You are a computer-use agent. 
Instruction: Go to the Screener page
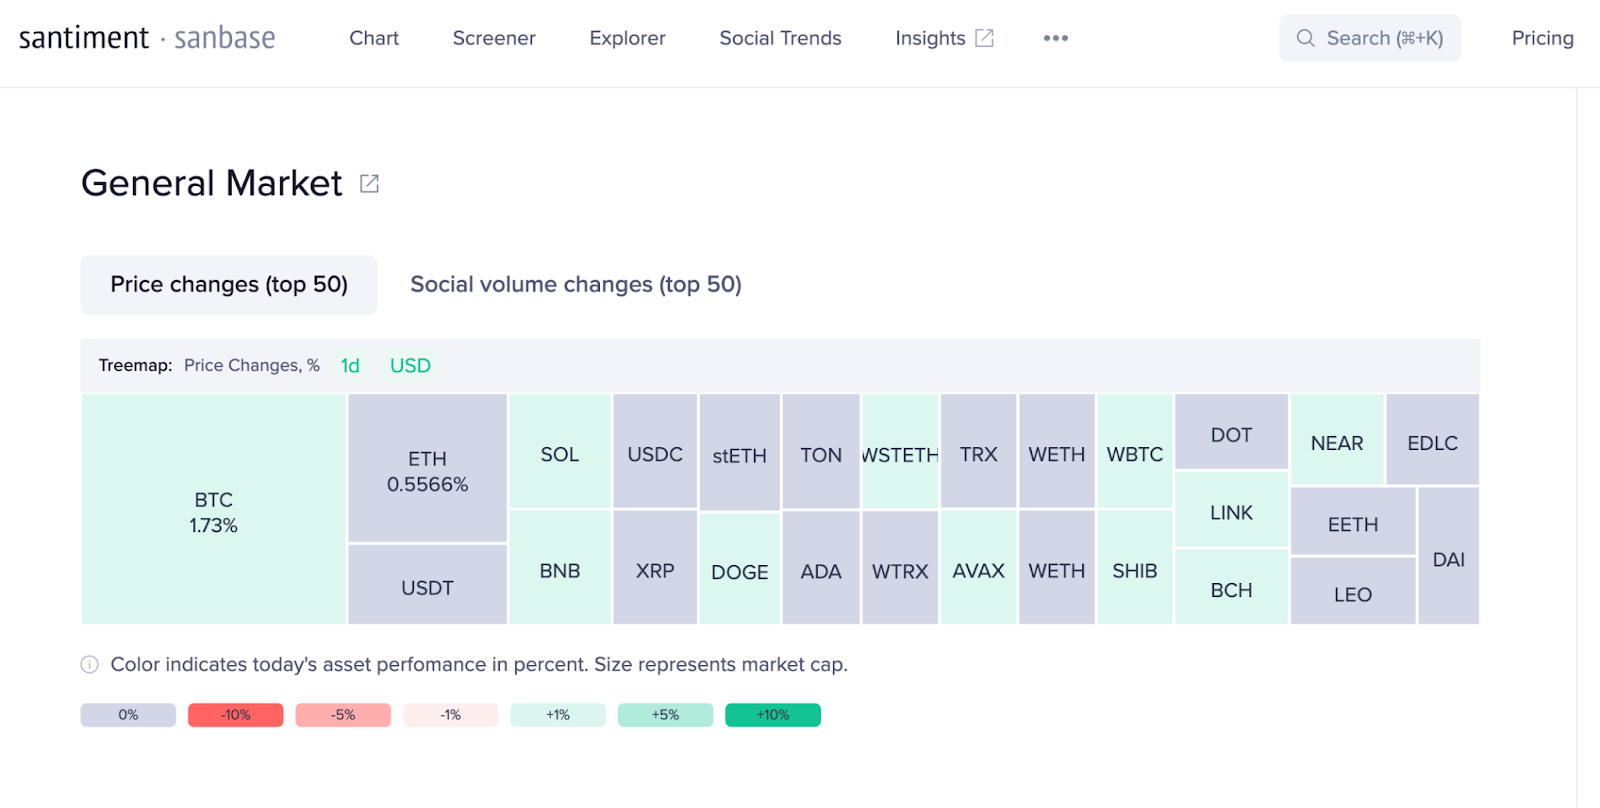(494, 38)
